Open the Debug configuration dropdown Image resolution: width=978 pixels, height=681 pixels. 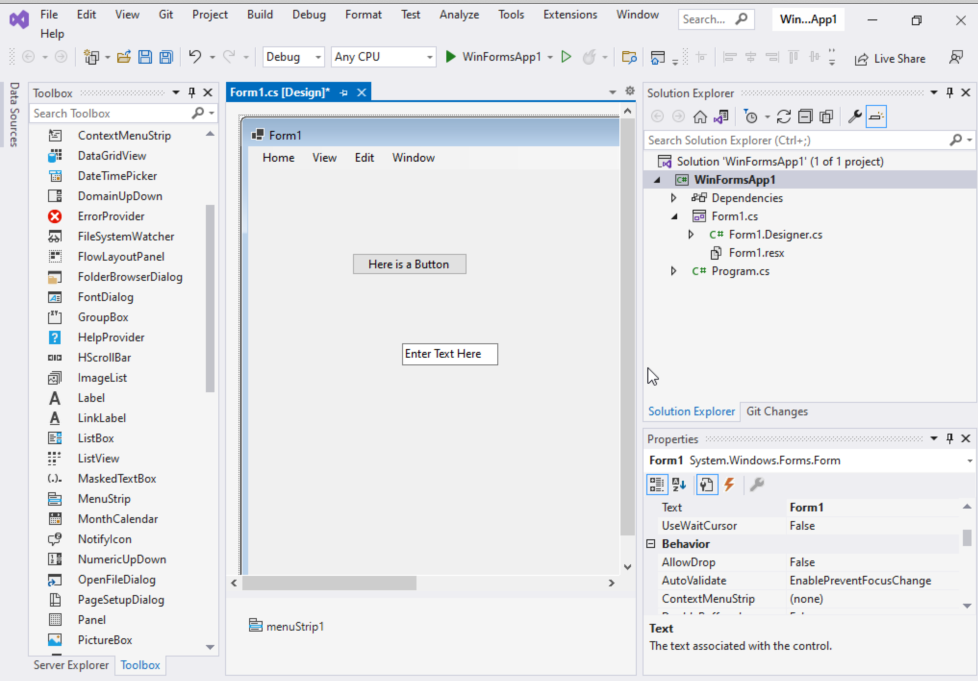coord(293,57)
